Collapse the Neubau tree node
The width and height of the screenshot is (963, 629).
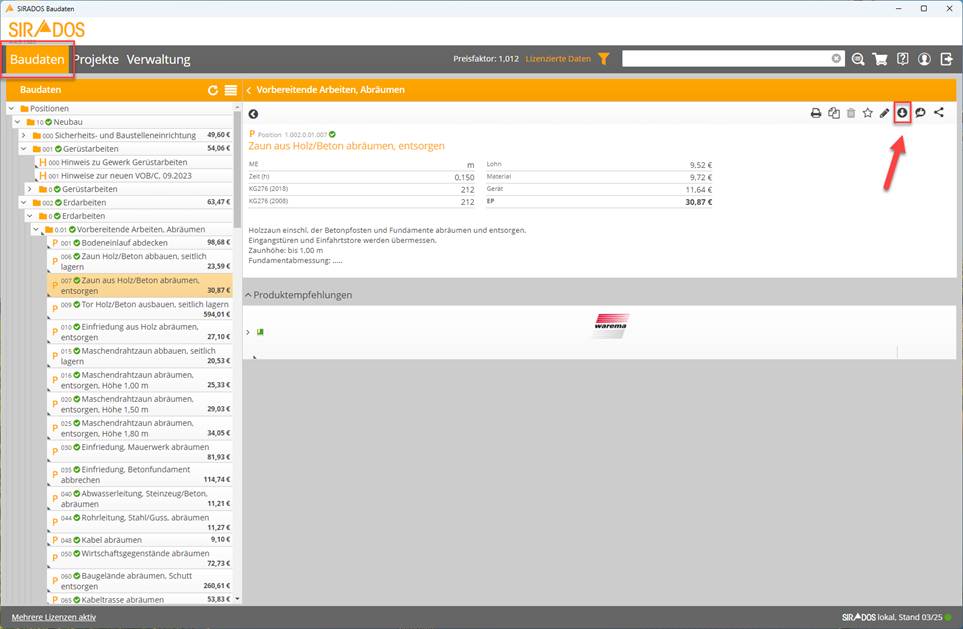(18, 122)
